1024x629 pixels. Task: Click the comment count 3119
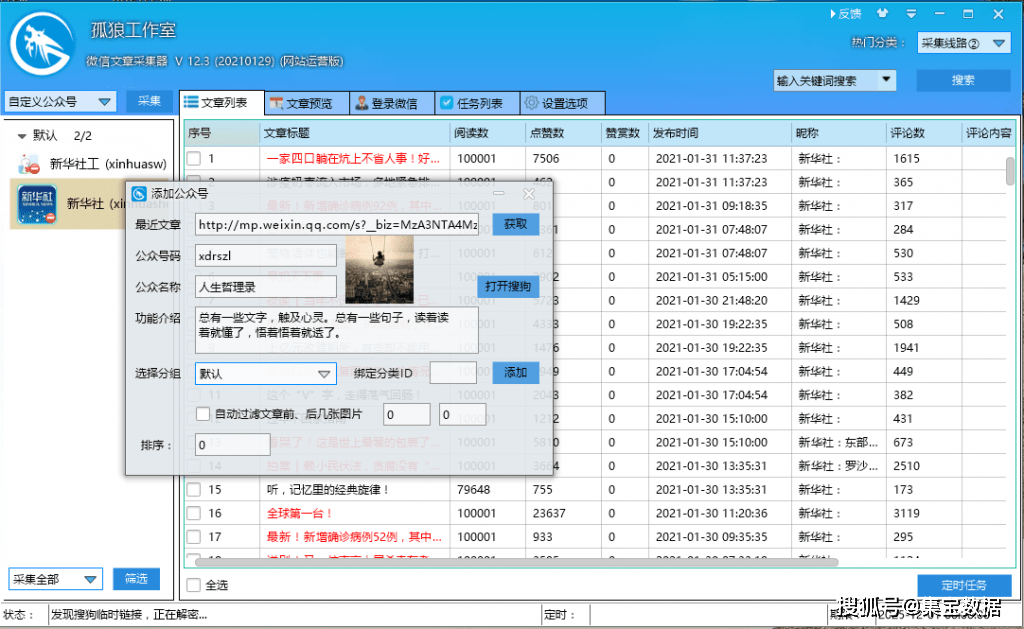click(x=906, y=513)
